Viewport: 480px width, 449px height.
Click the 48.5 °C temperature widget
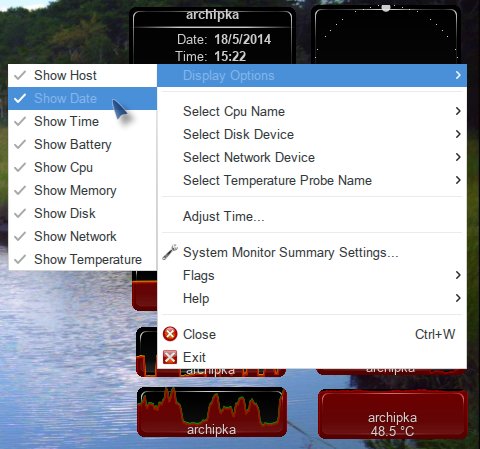point(393,414)
